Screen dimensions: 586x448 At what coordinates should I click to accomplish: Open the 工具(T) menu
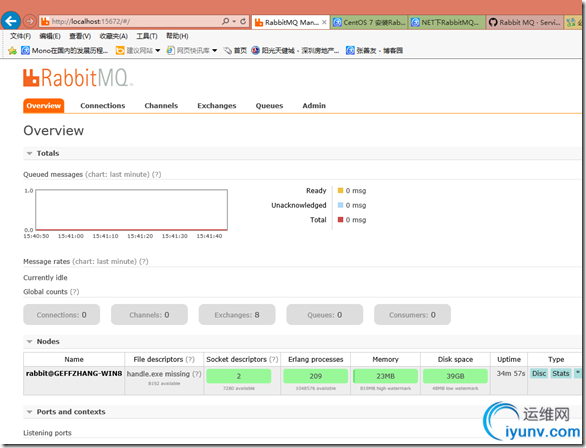coord(146,36)
